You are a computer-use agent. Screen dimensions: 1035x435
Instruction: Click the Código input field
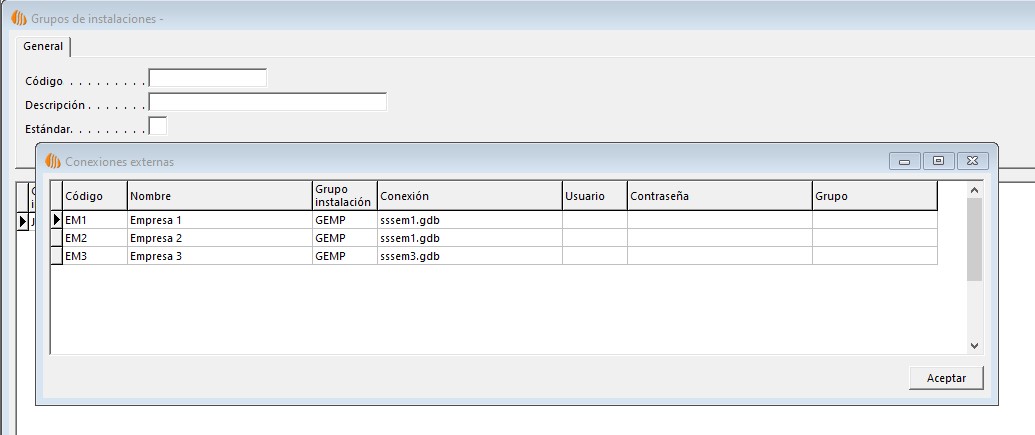click(207, 78)
